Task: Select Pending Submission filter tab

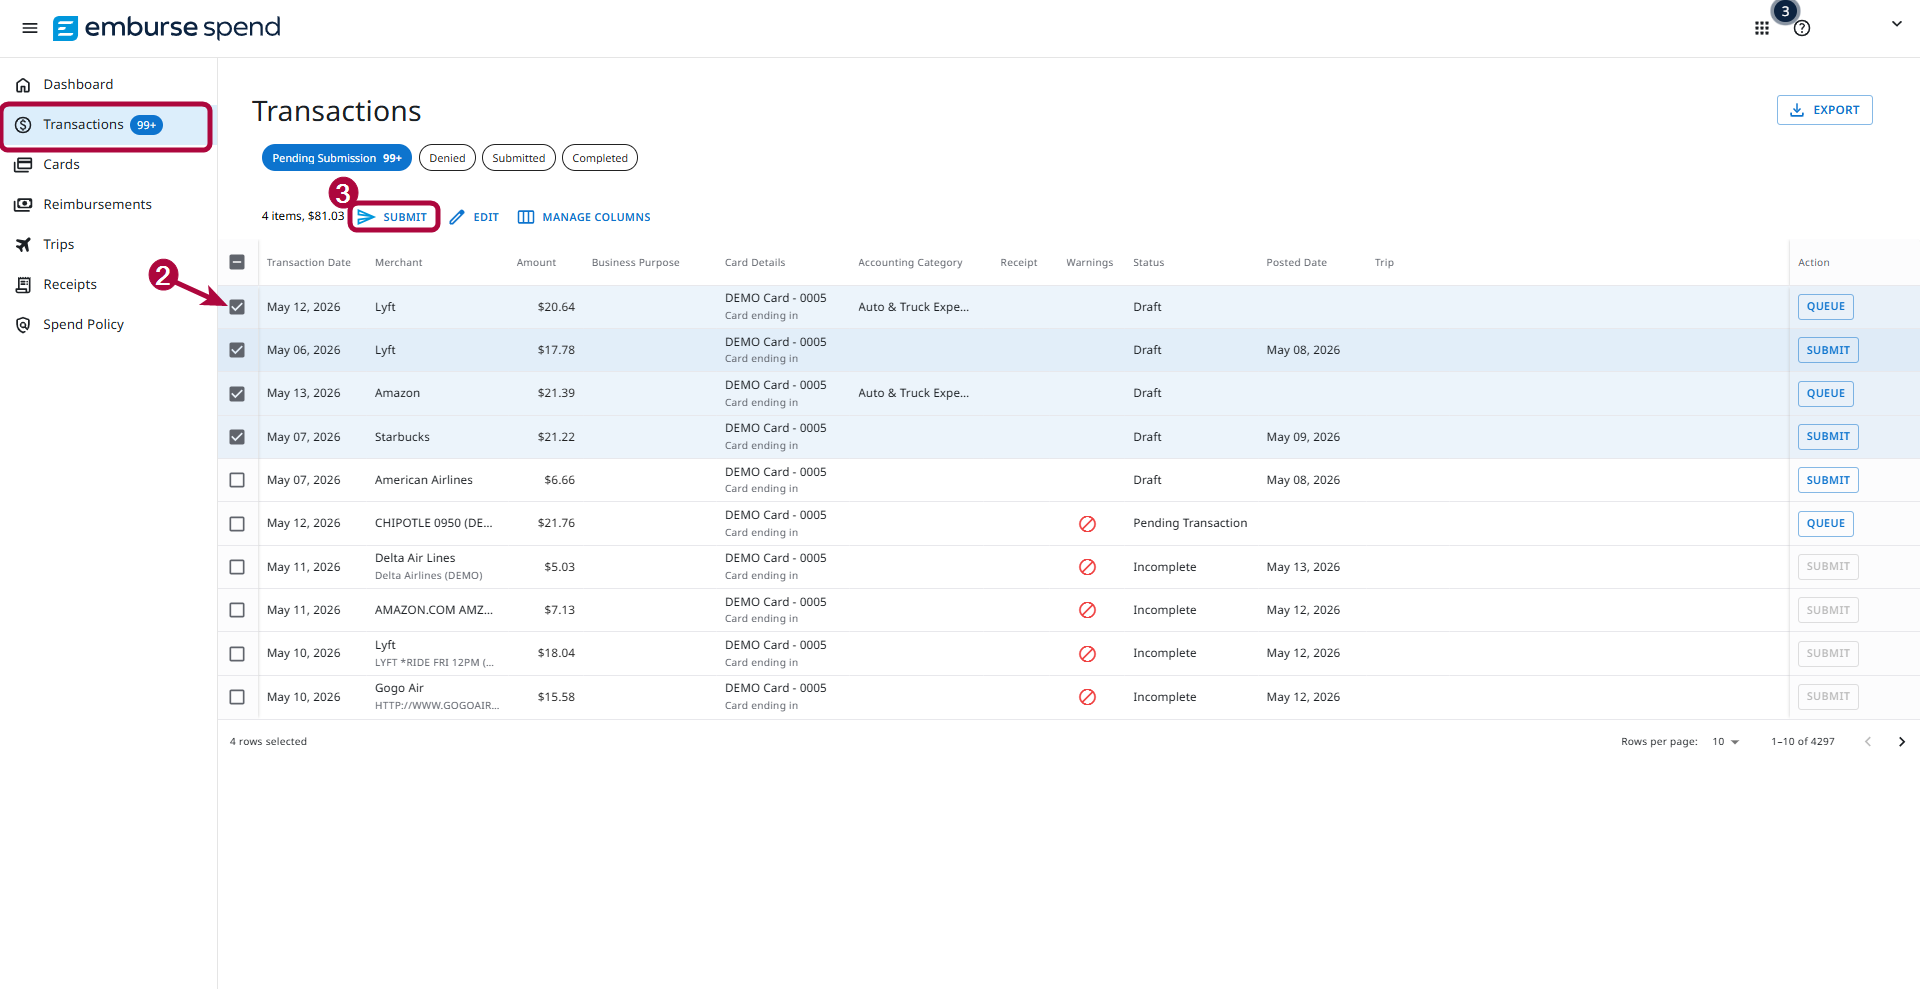Action: (x=336, y=158)
